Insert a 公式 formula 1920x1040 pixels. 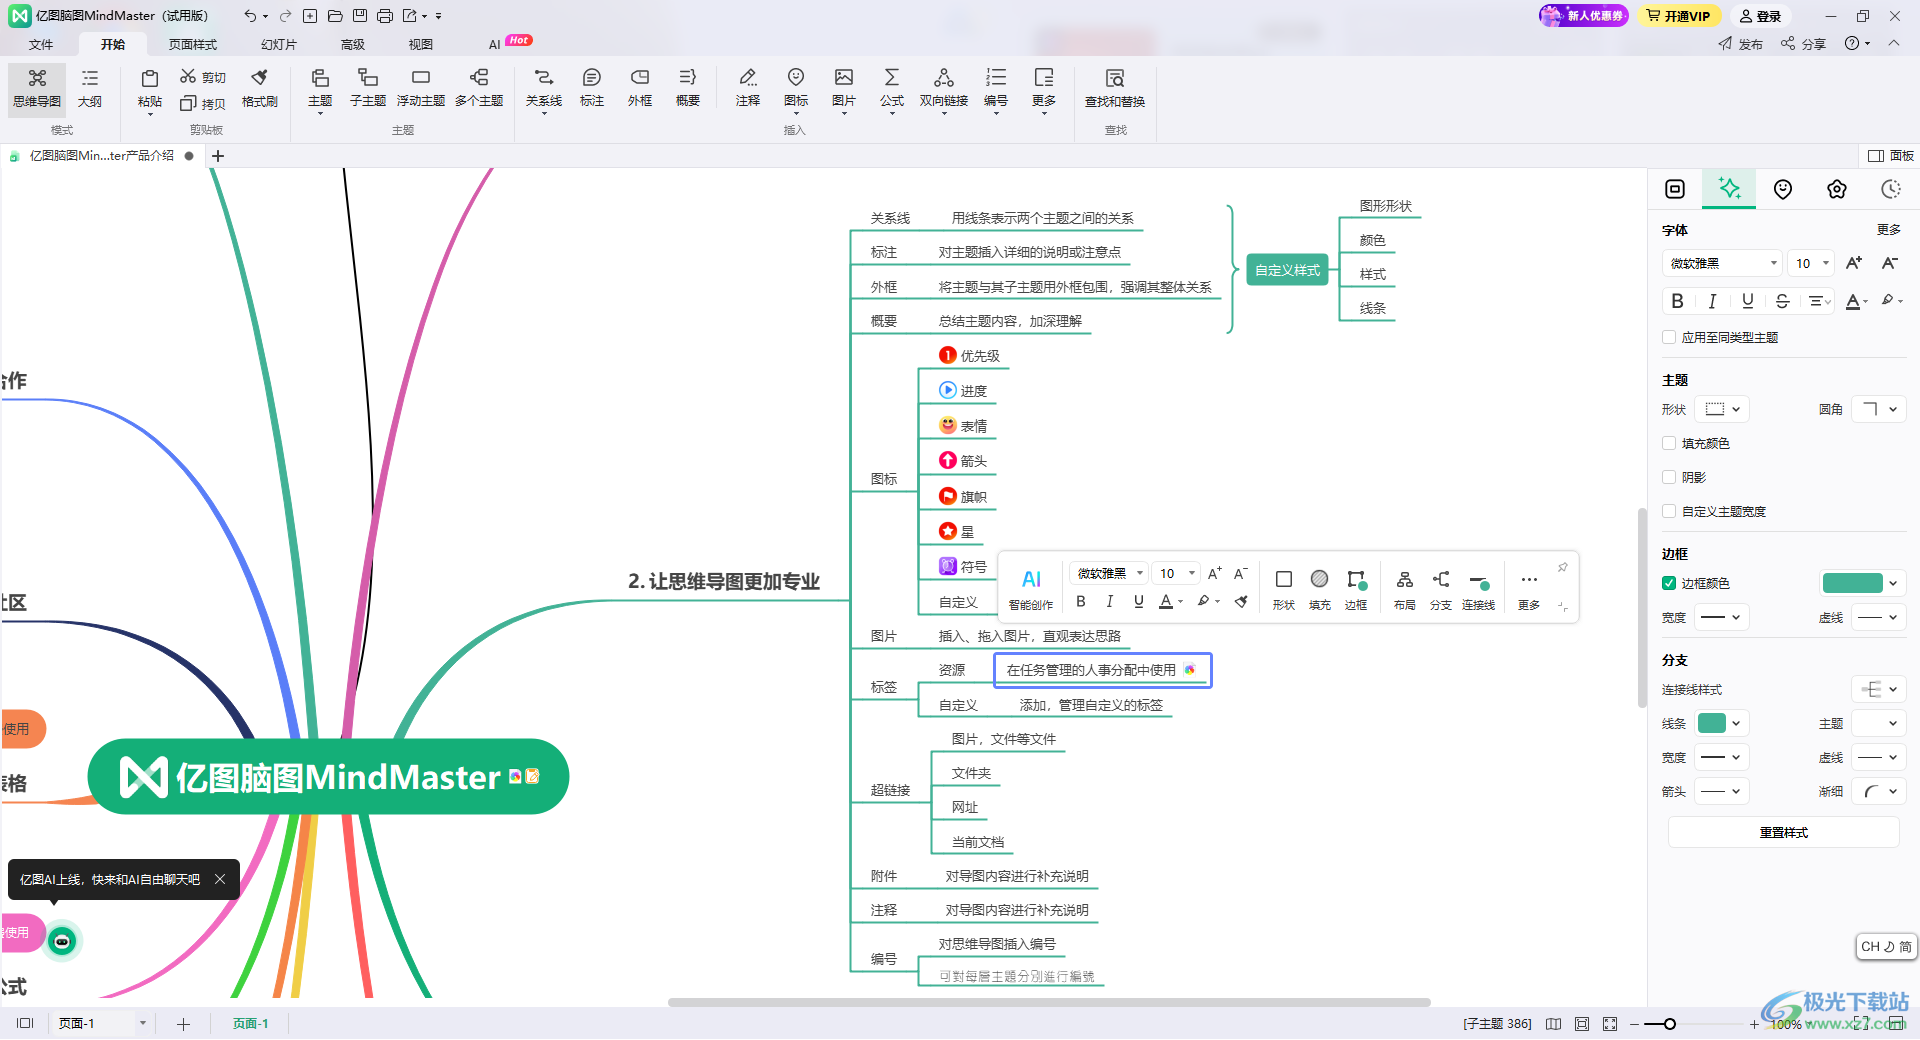pos(892,88)
